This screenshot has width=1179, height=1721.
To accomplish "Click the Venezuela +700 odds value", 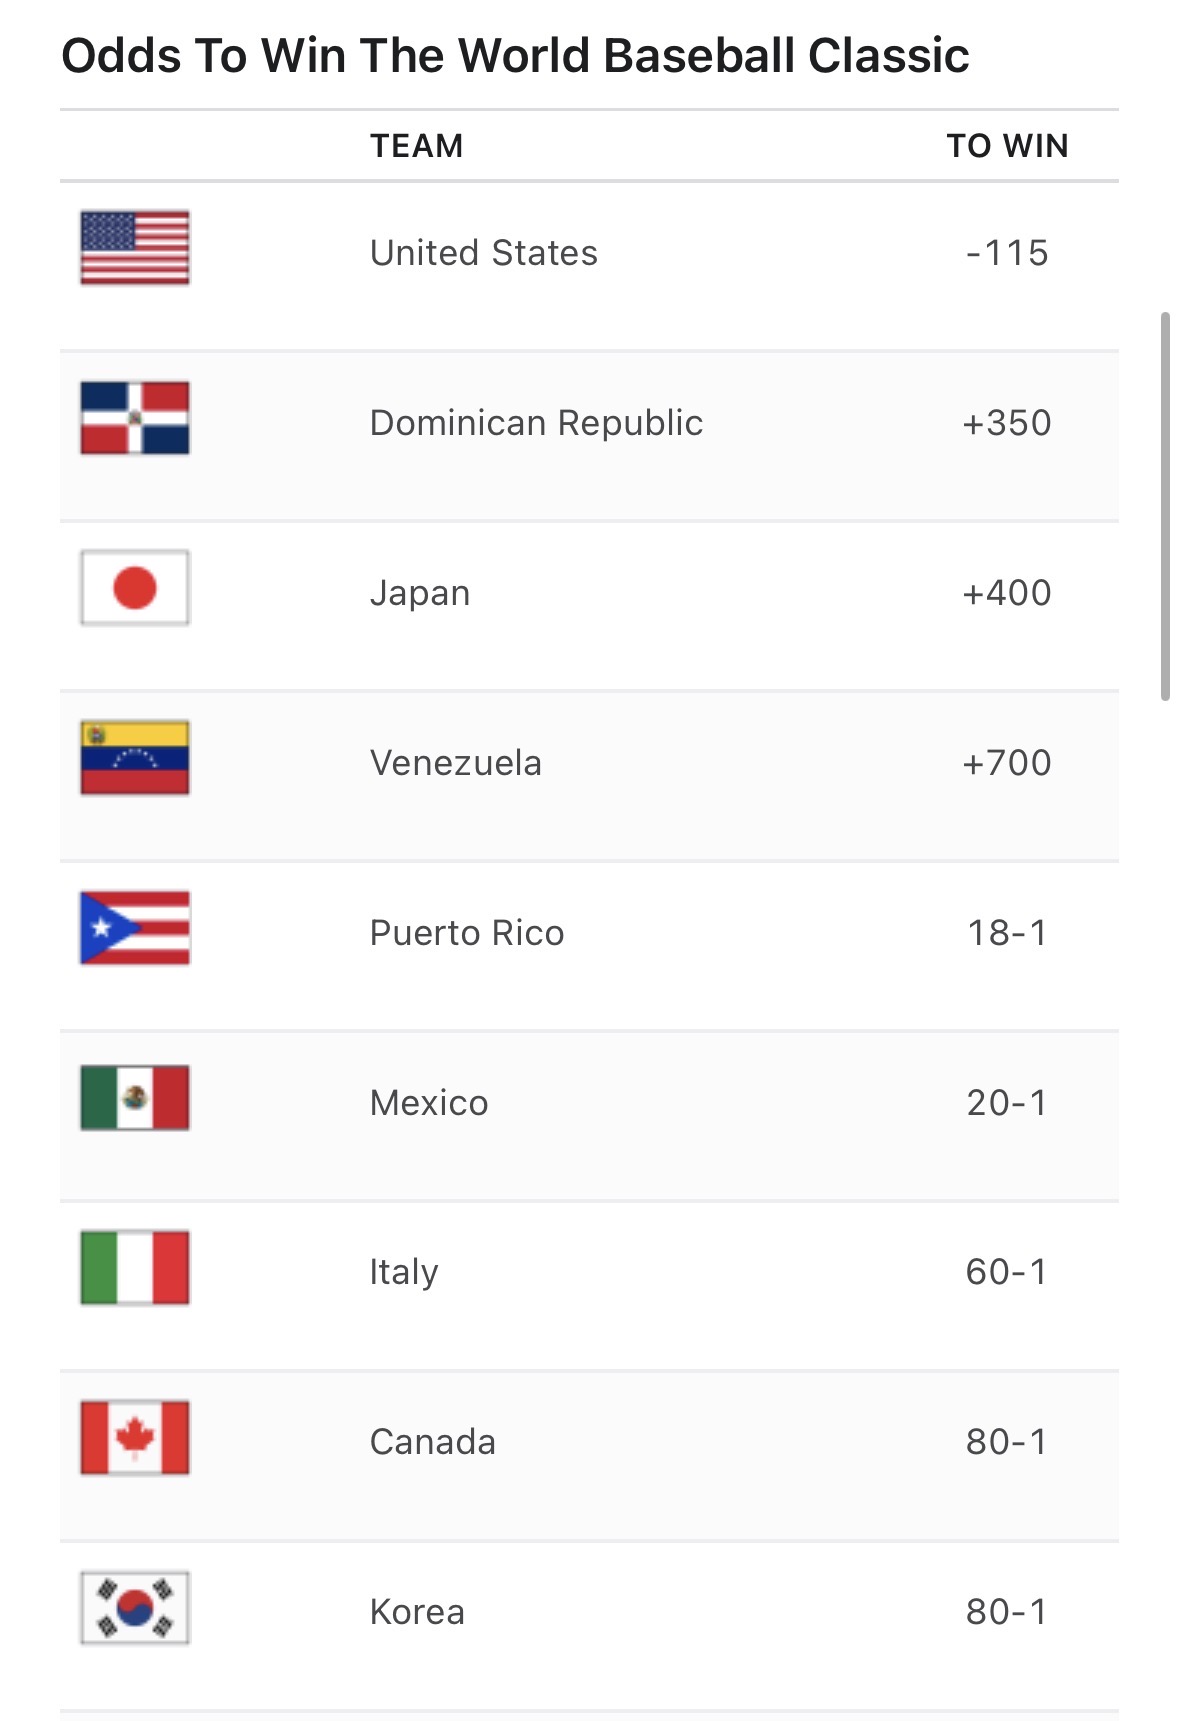I will pyautogui.click(x=1007, y=763).
